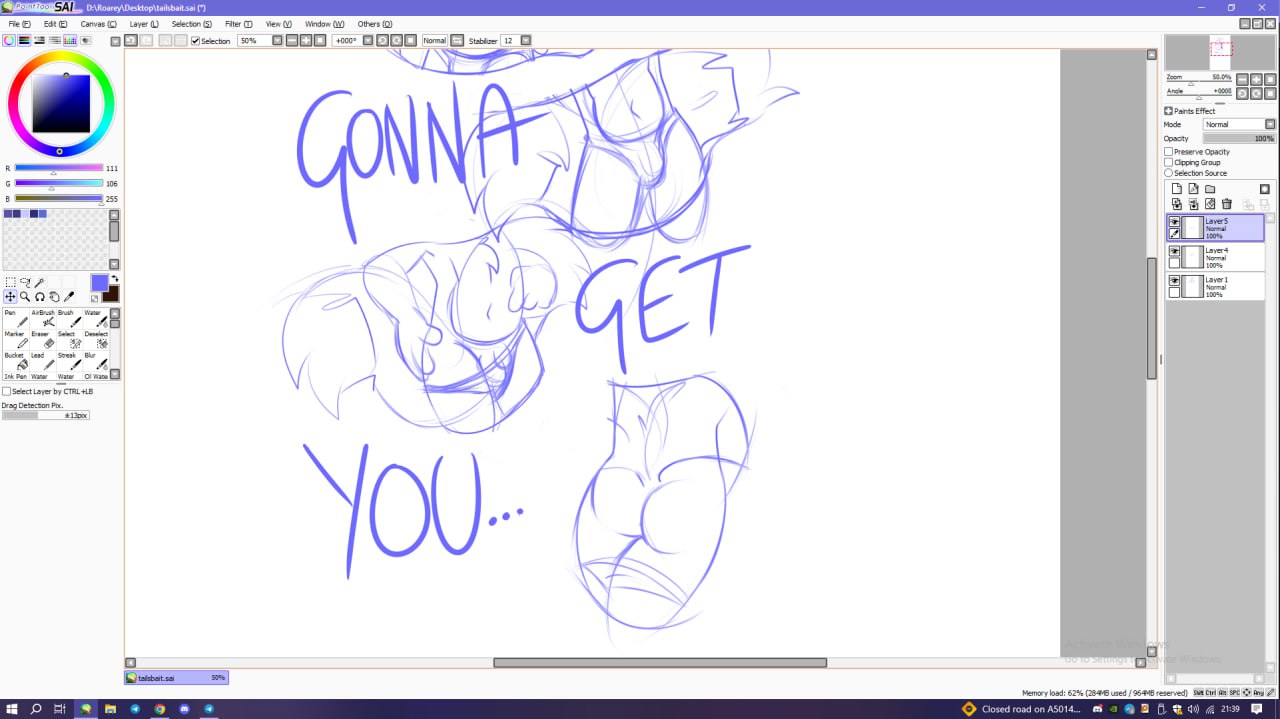Screen dimensions: 1280x719
Task: Click the layer Opacity slider bar
Action: point(1239,139)
